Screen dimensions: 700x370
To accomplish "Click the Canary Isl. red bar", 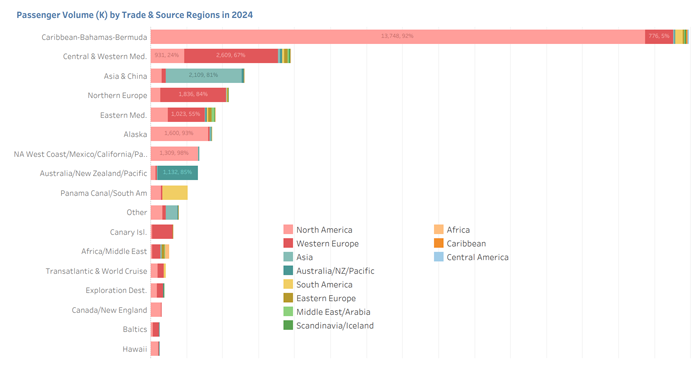I will (x=162, y=232).
